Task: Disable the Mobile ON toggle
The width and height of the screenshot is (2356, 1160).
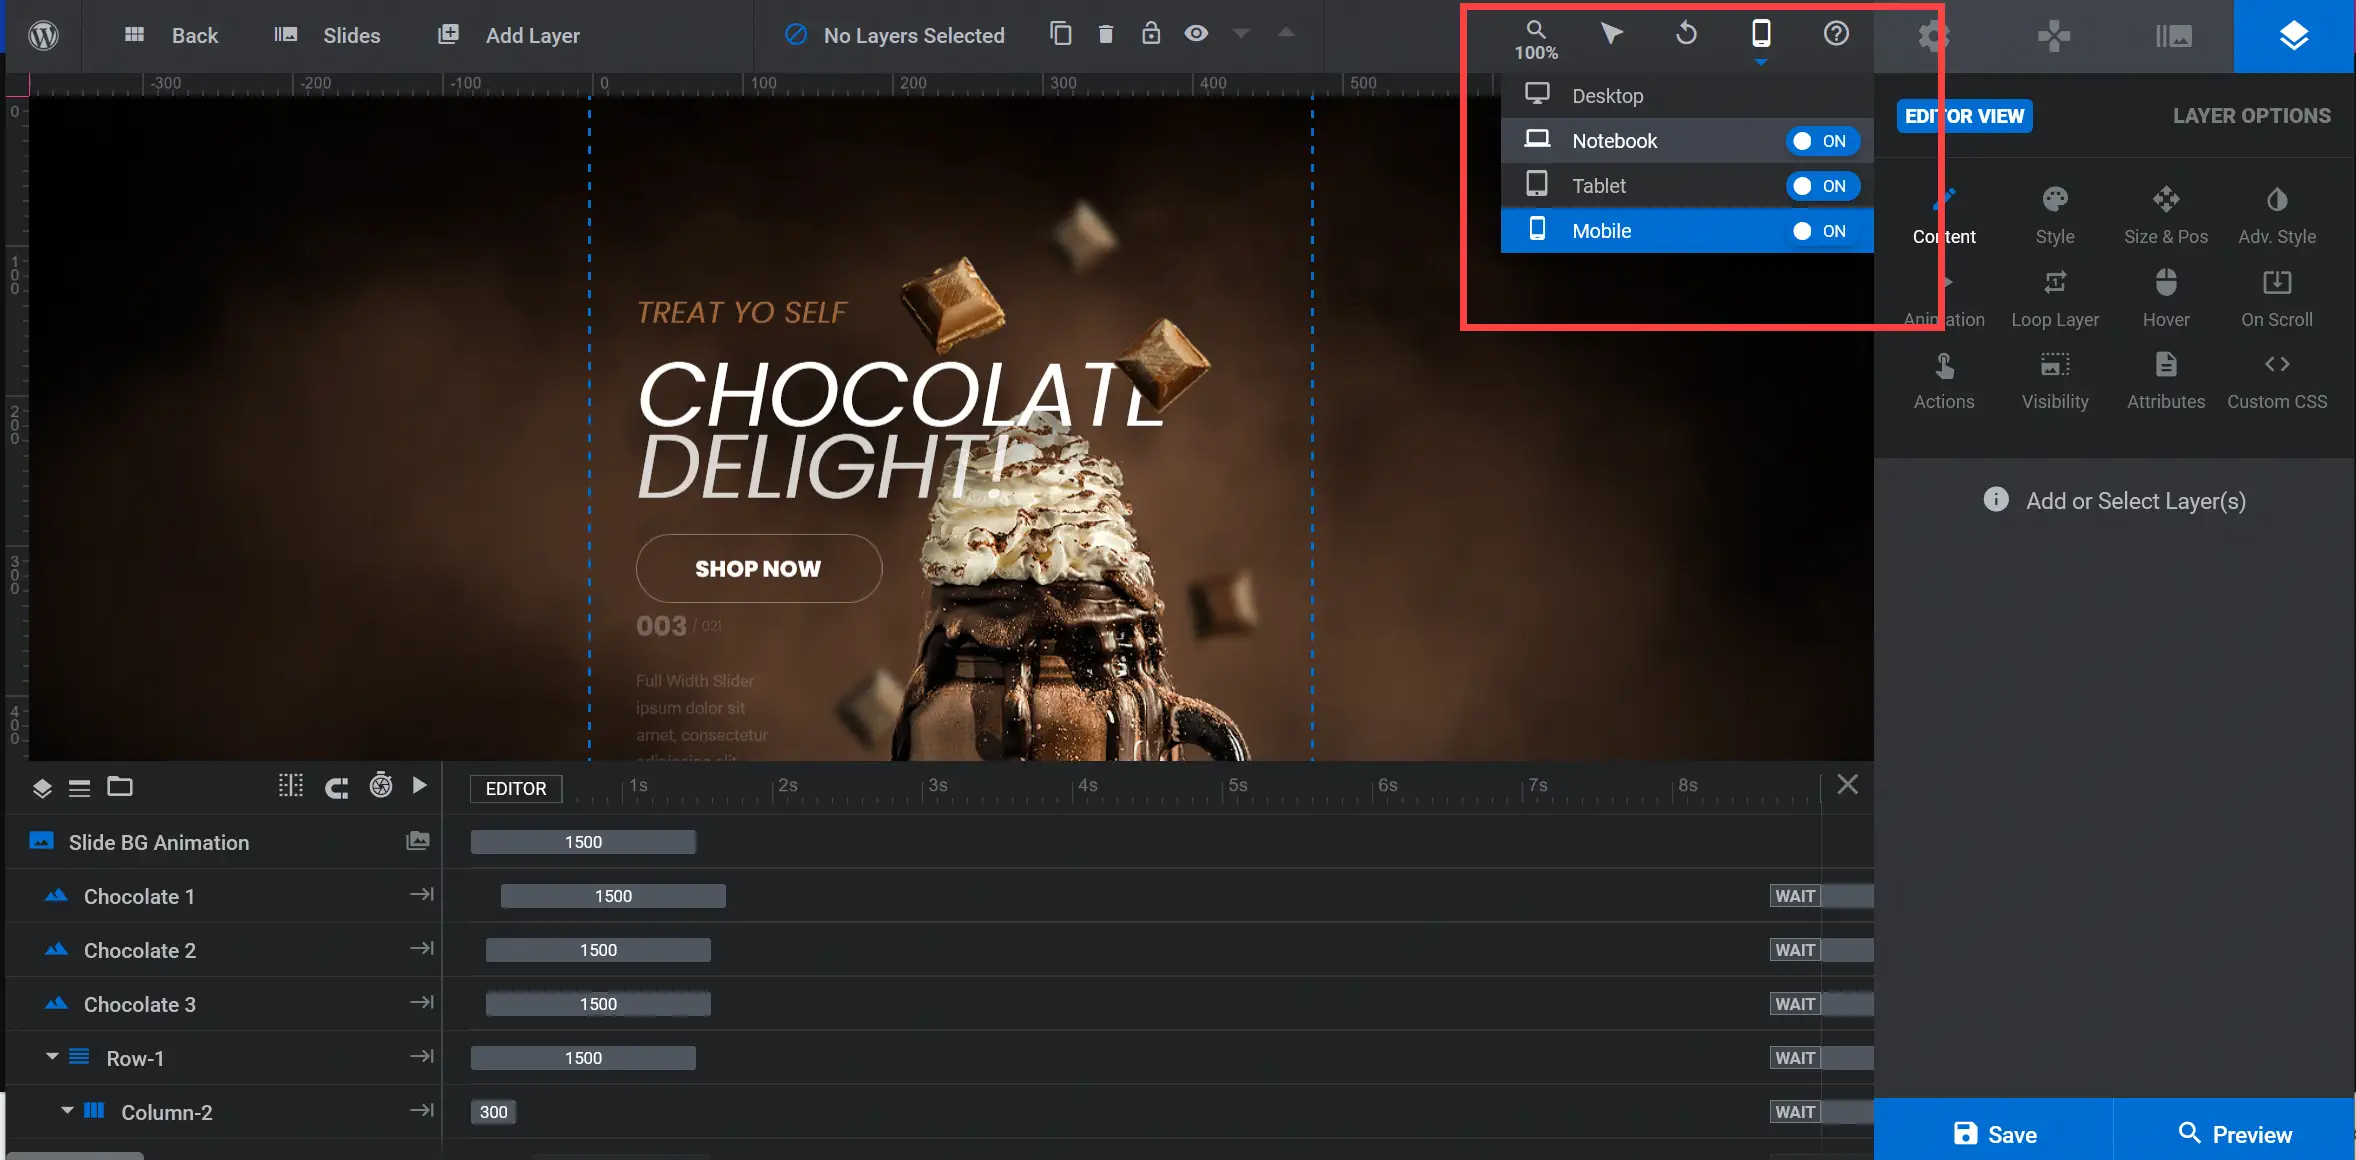Action: pos(1822,231)
